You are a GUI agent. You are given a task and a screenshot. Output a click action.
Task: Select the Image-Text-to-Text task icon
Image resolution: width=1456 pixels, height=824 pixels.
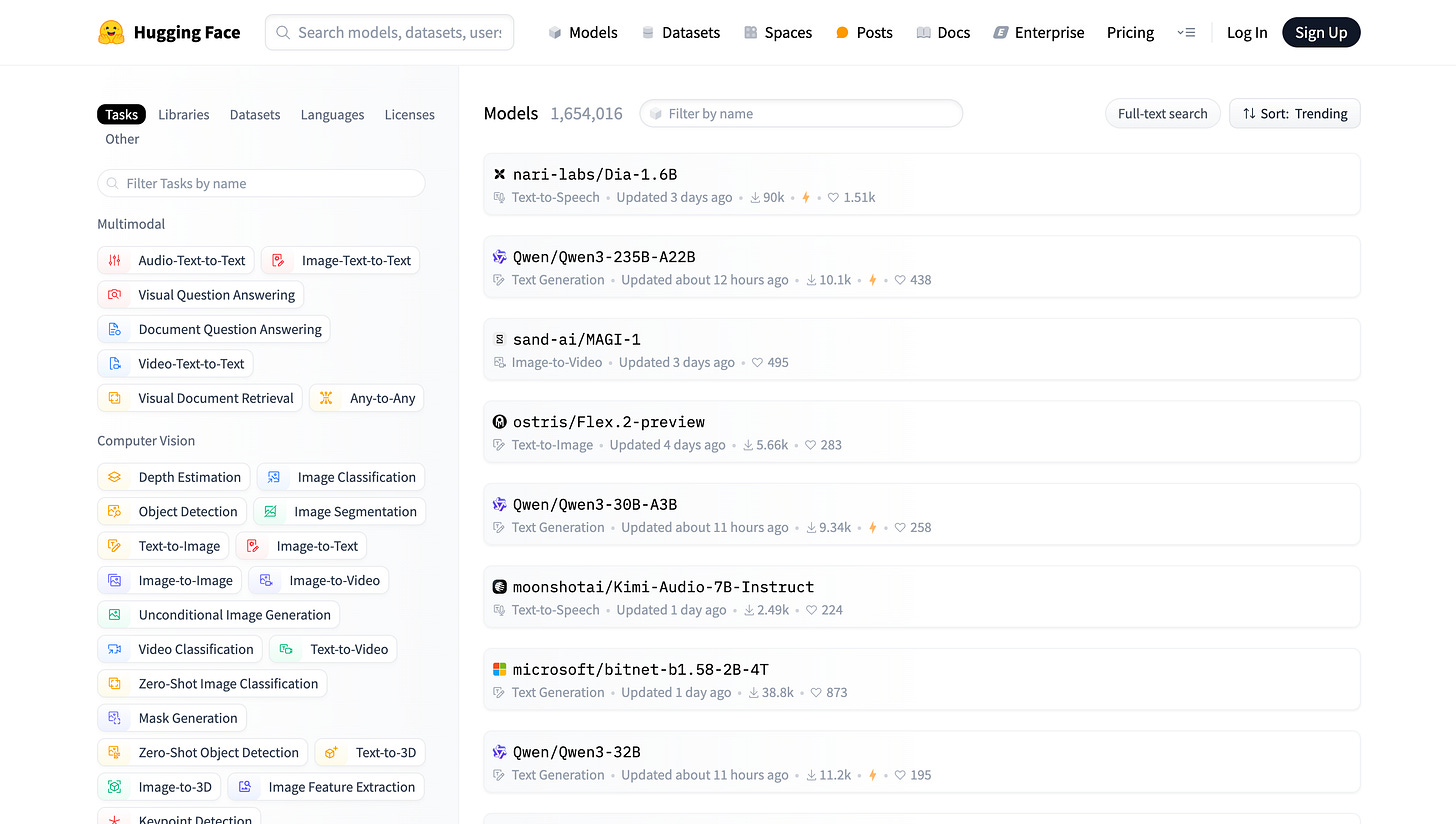click(x=278, y=260)
